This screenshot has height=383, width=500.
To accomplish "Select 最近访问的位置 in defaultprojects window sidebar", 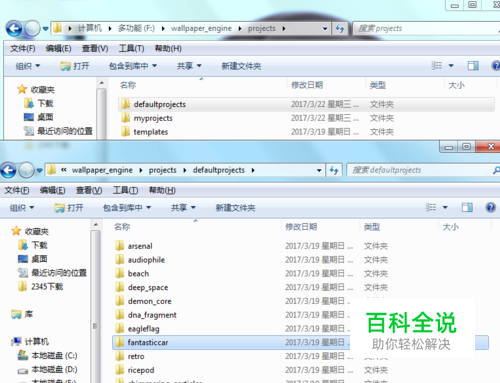I will 52,273.
